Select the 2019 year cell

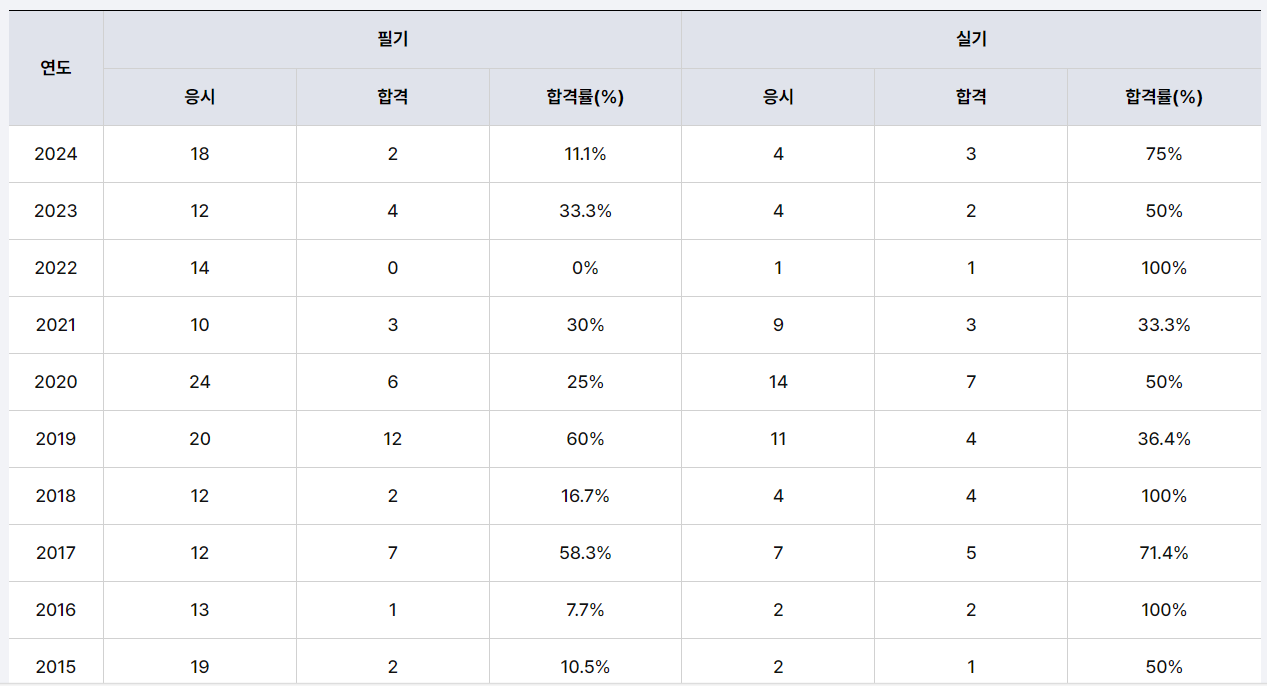pos(56,439)
